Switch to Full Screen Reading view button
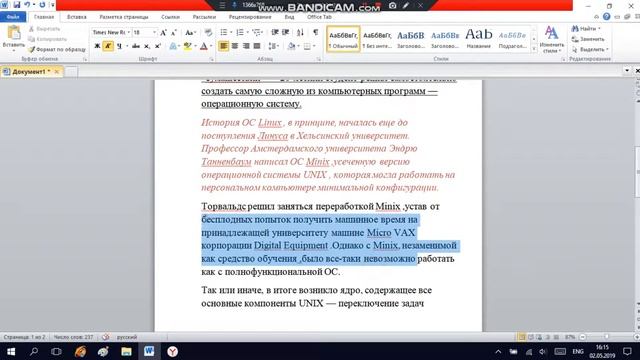The width and height of the screenshot is (640, 360). click(x=531, y=337)
